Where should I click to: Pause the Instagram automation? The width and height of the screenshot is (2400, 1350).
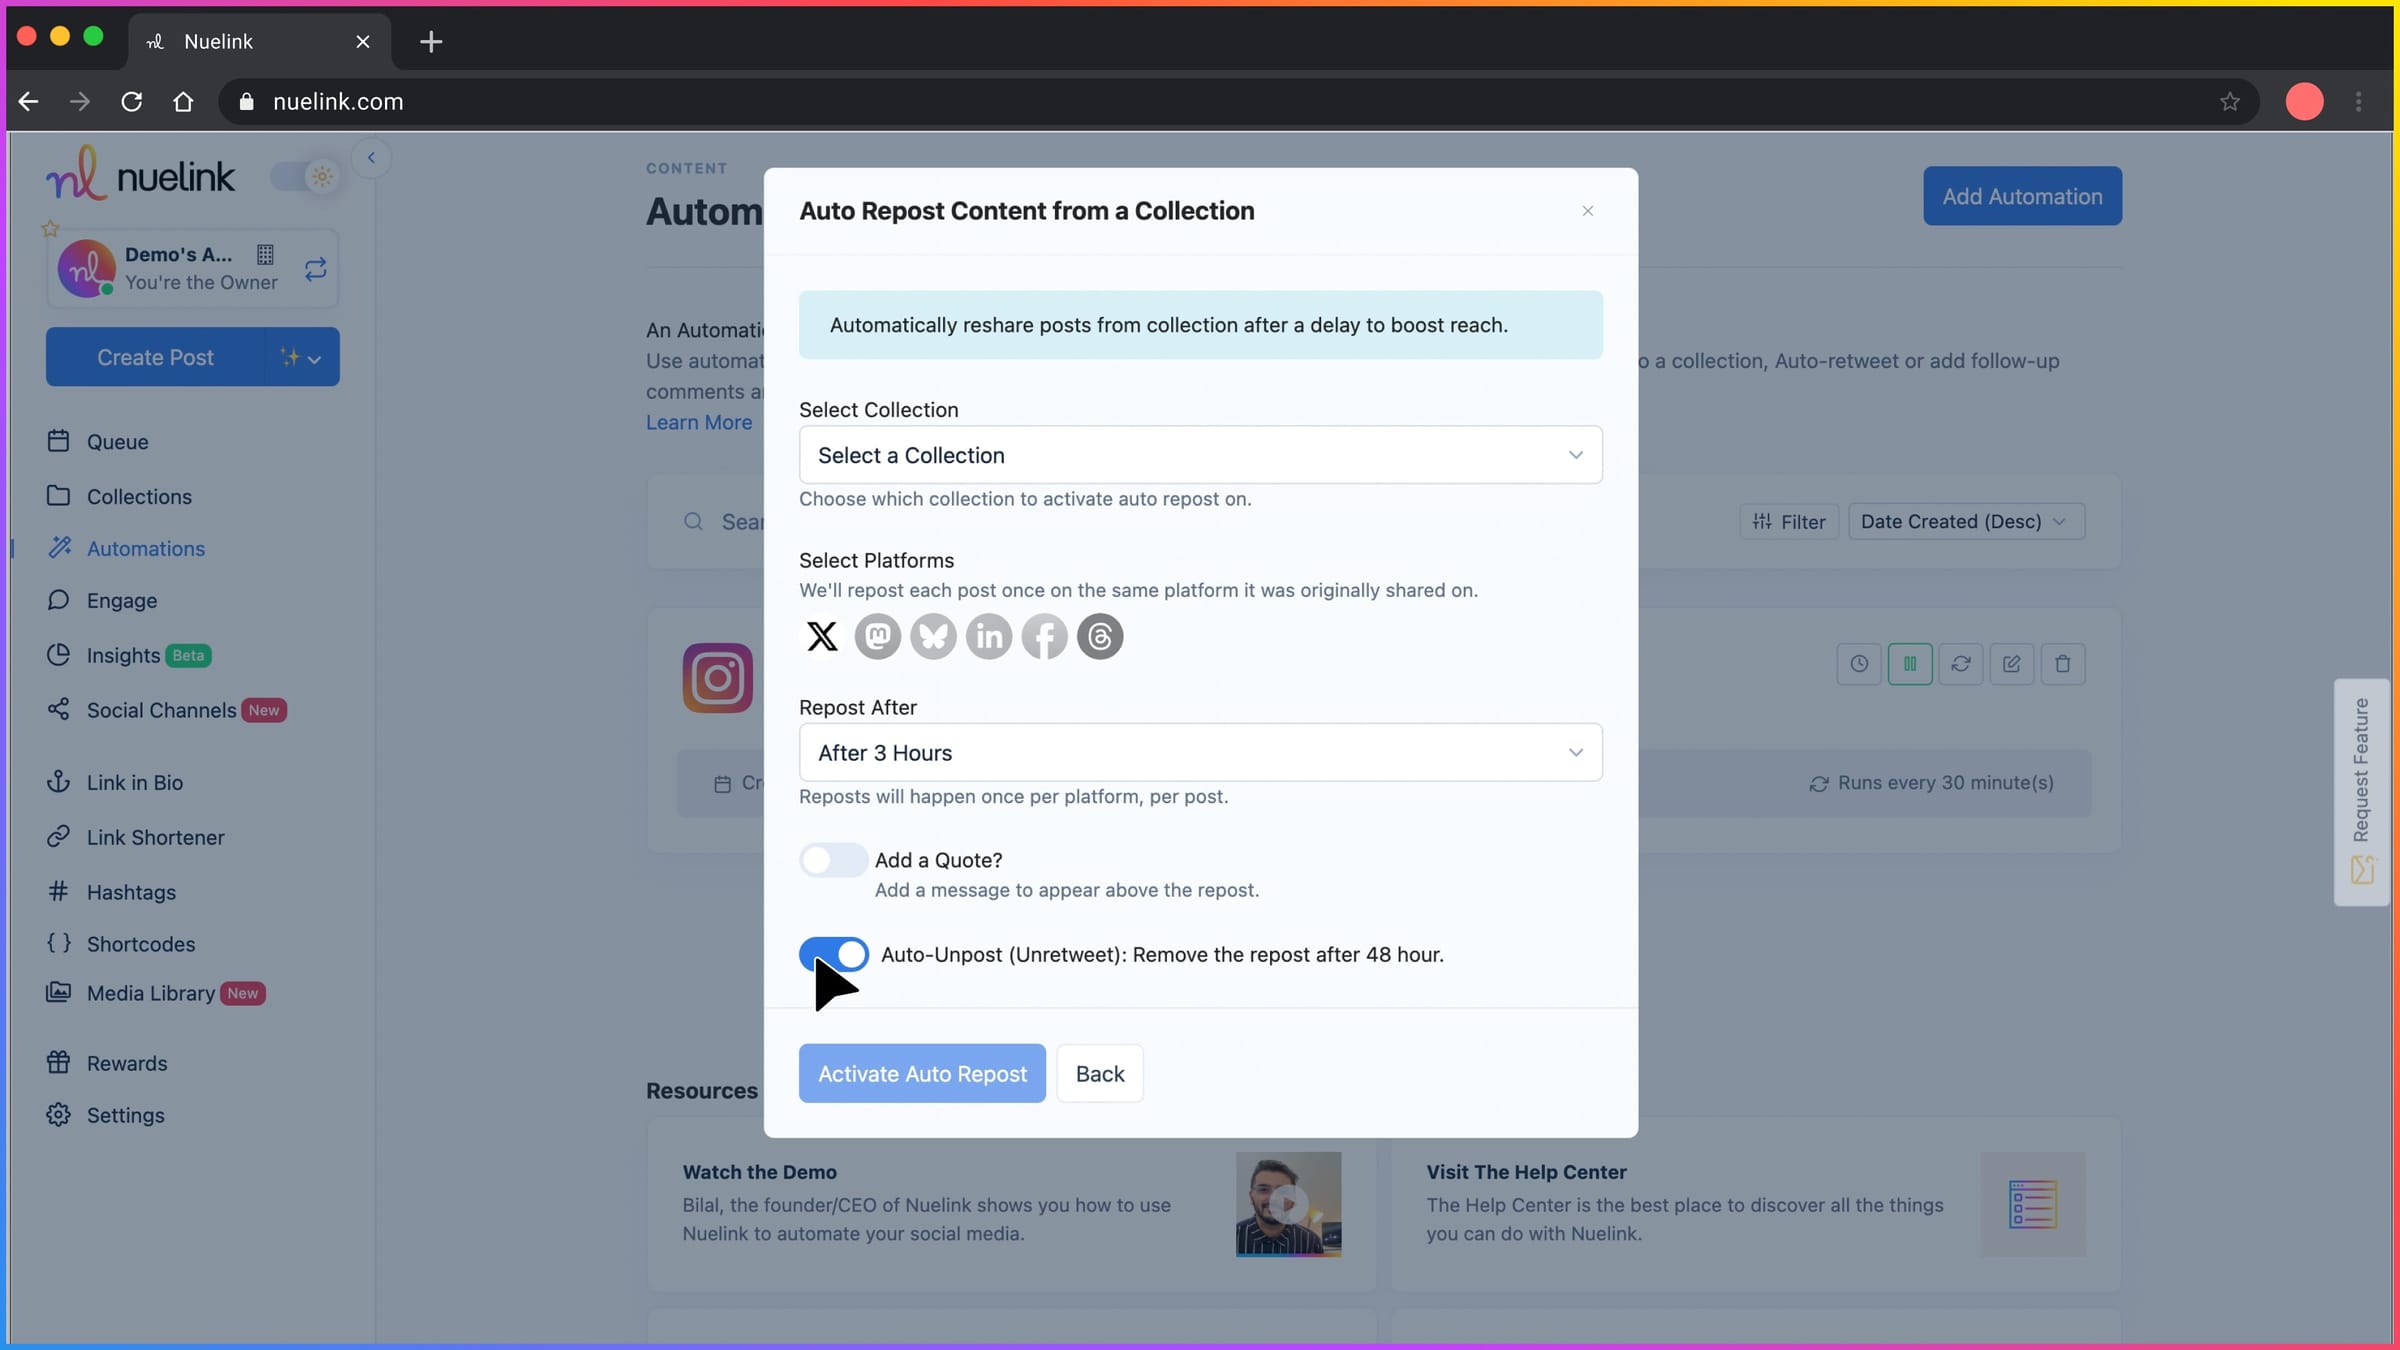pyautogui.click(x=1911, y=663)
